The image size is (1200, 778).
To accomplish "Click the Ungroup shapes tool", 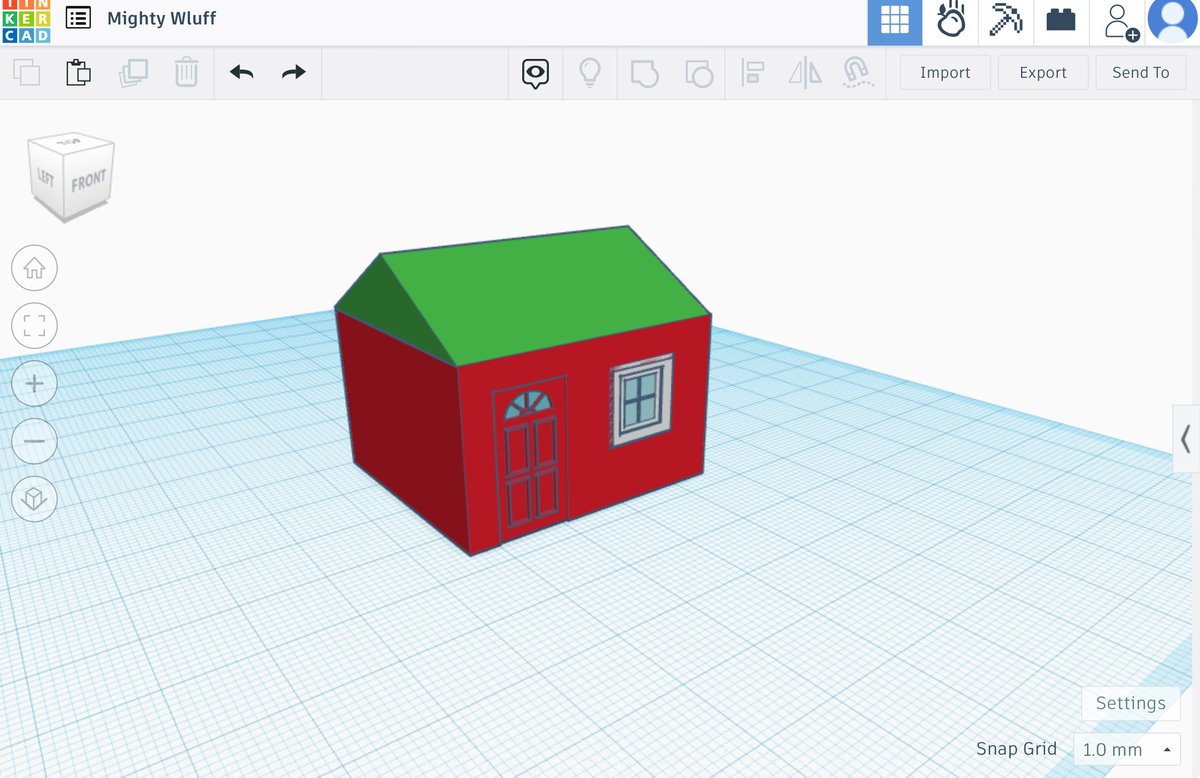I will click(x=699, y=73).
